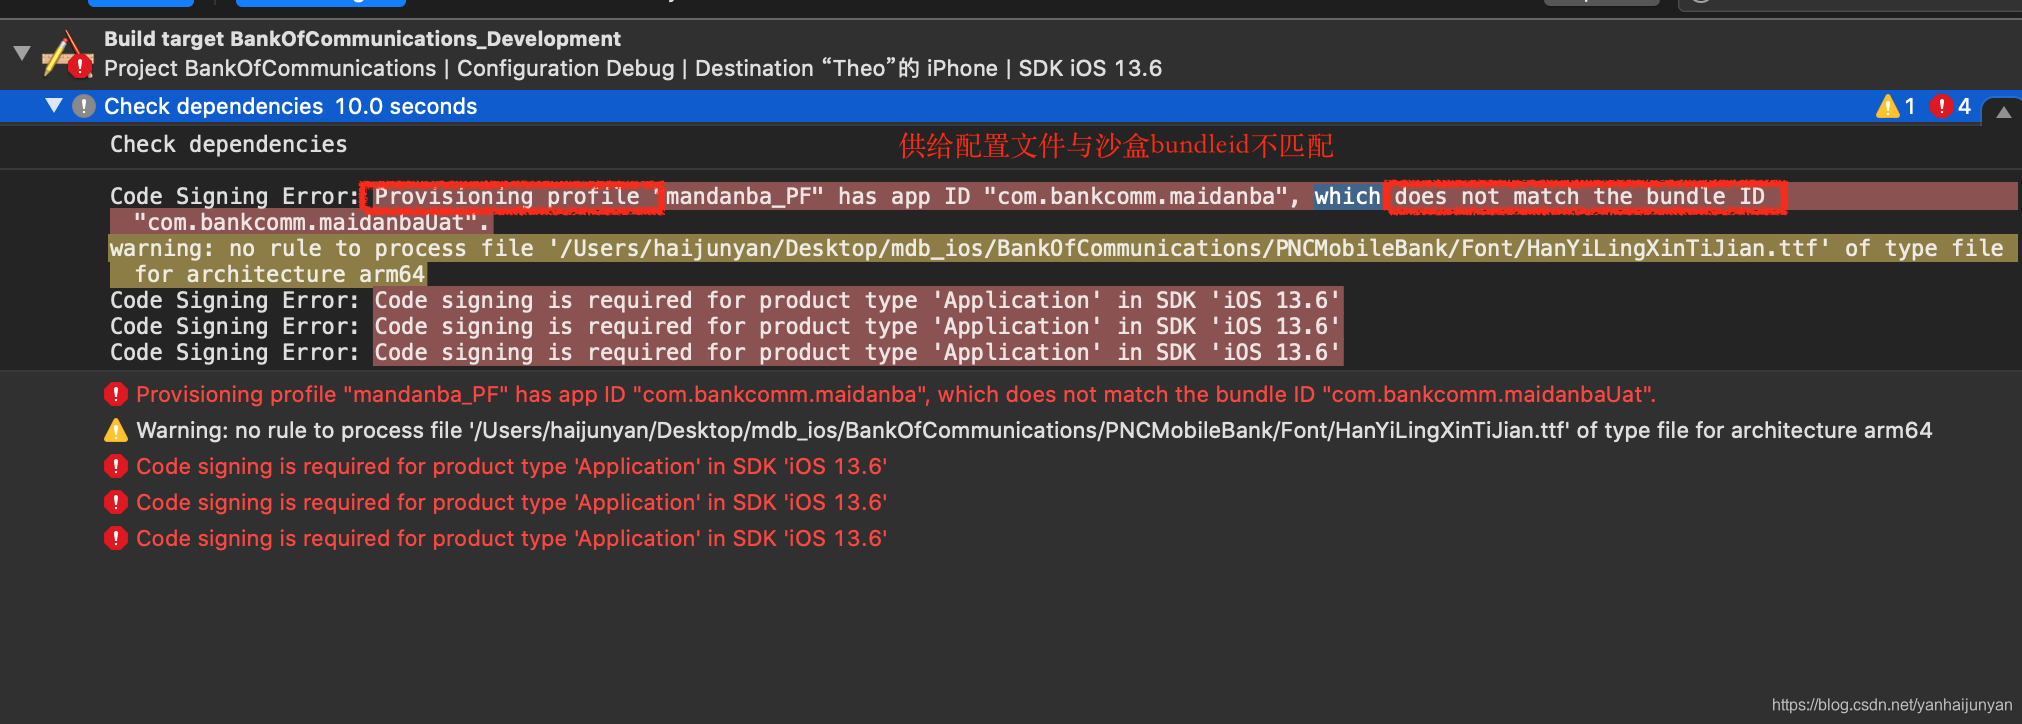Click the "does not match the bundle ID" text
The width and height of the screenshot is (2022, 724).
click(x=1580, y=196)
